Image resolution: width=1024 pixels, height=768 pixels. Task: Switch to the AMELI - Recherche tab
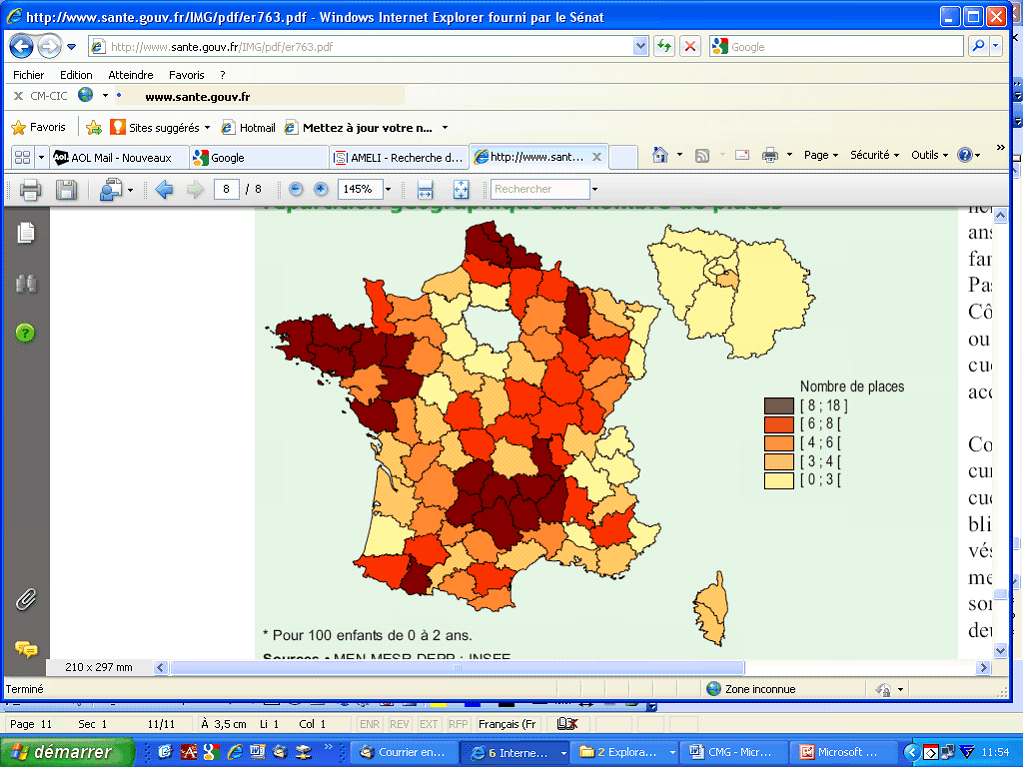tap(400, 158)
